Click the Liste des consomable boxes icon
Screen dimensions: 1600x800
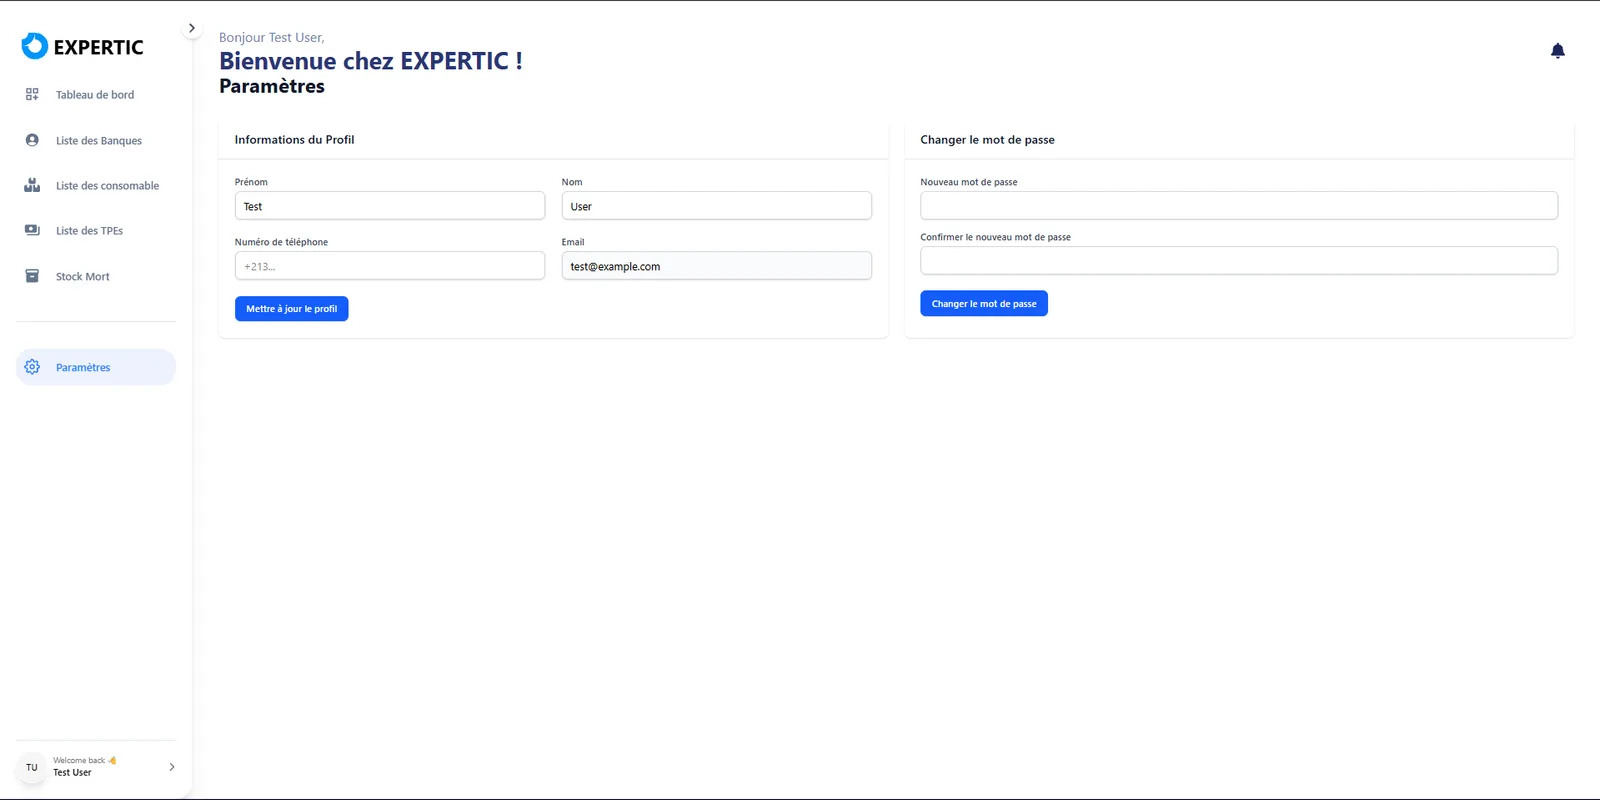[32, 185]
